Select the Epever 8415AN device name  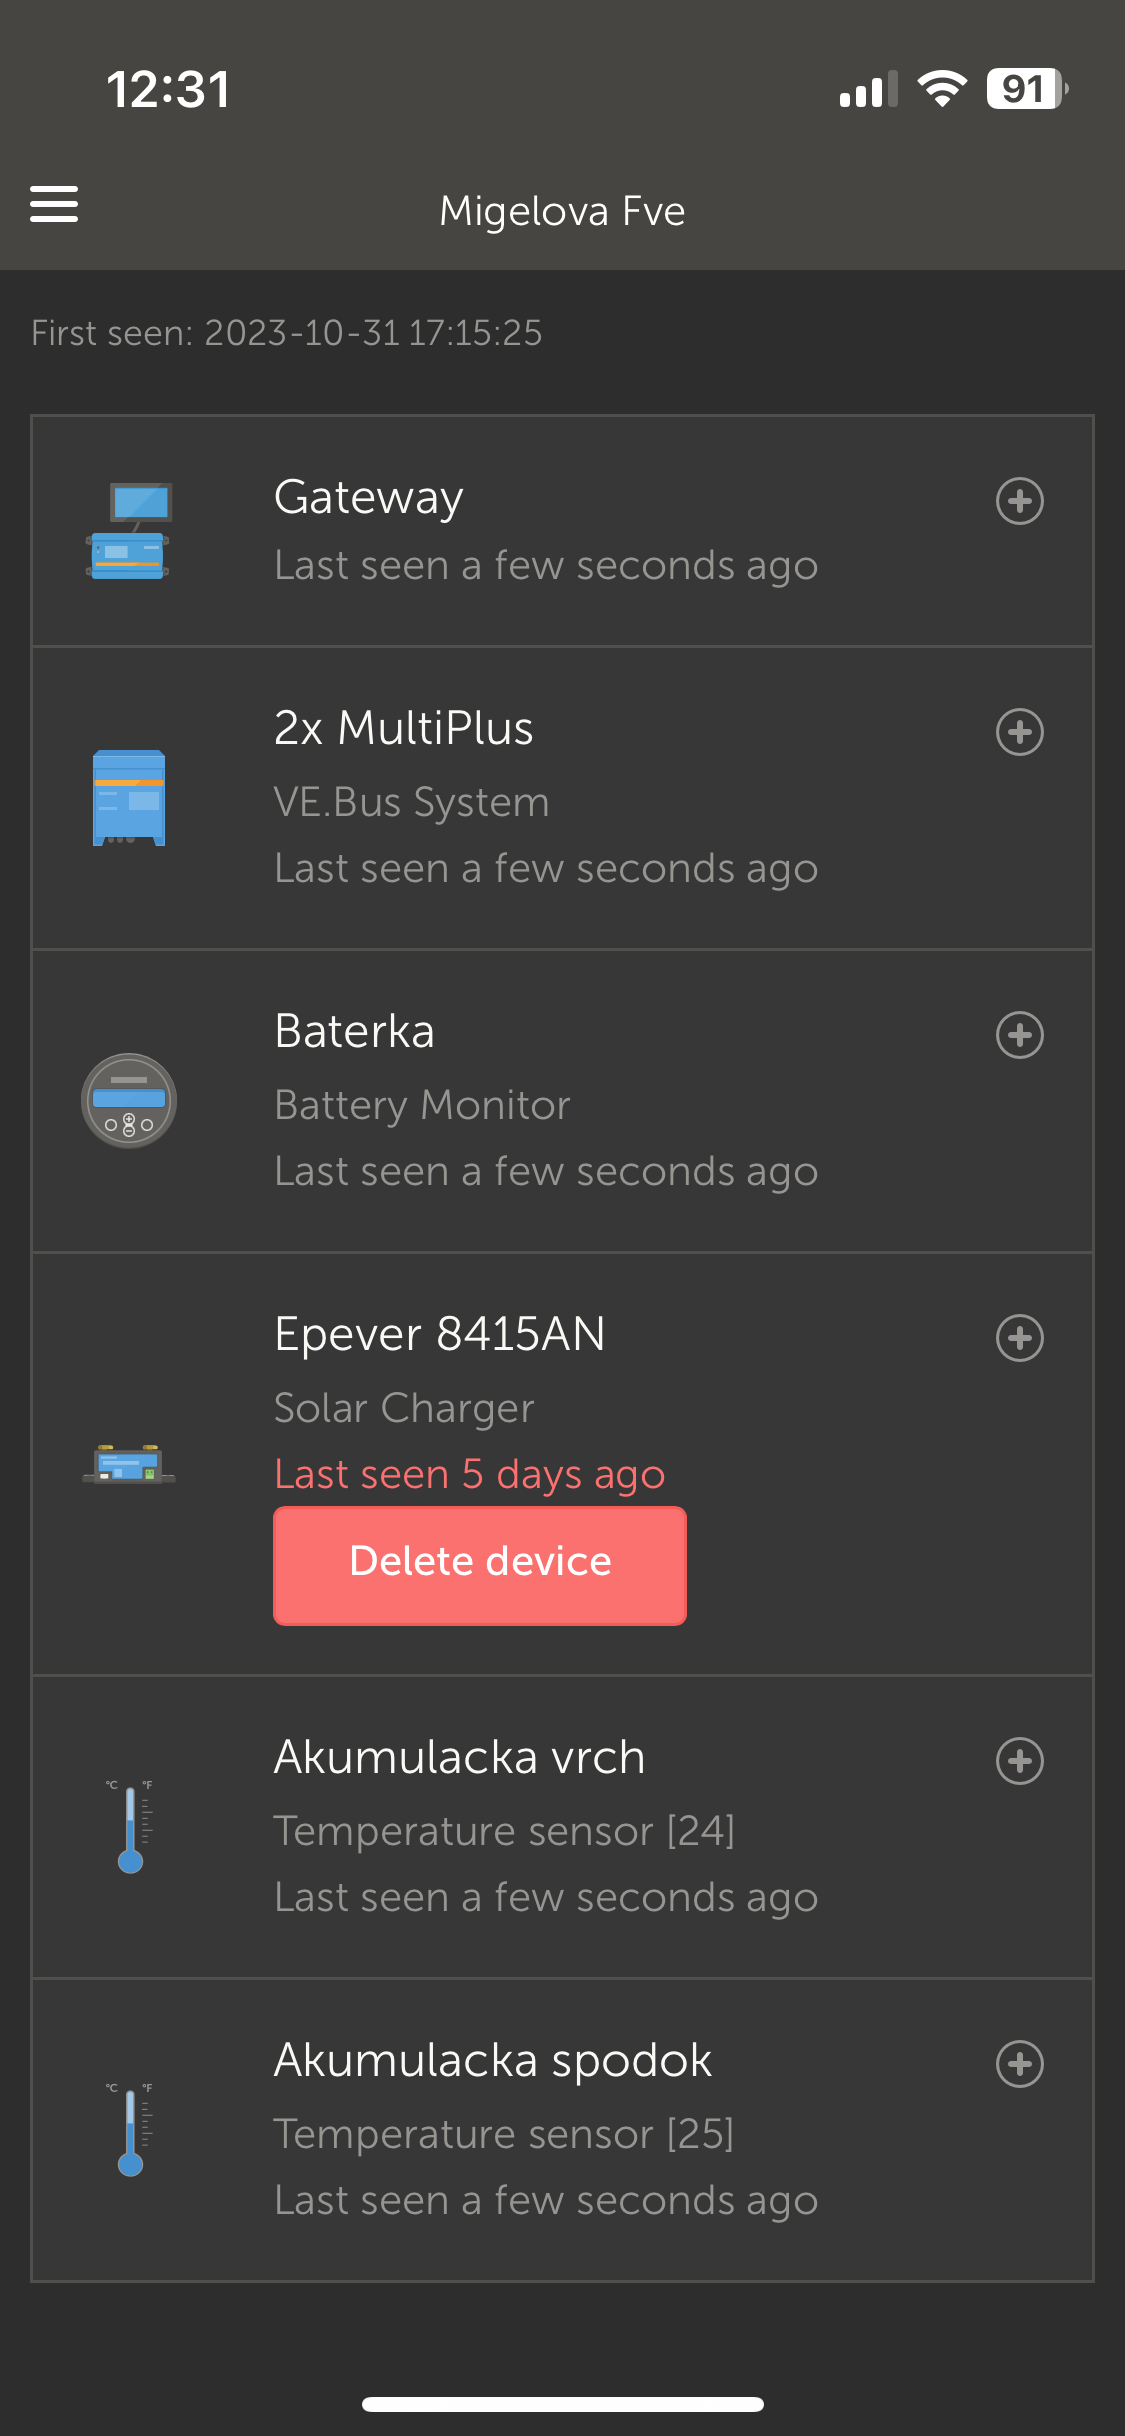point(440,1334)
